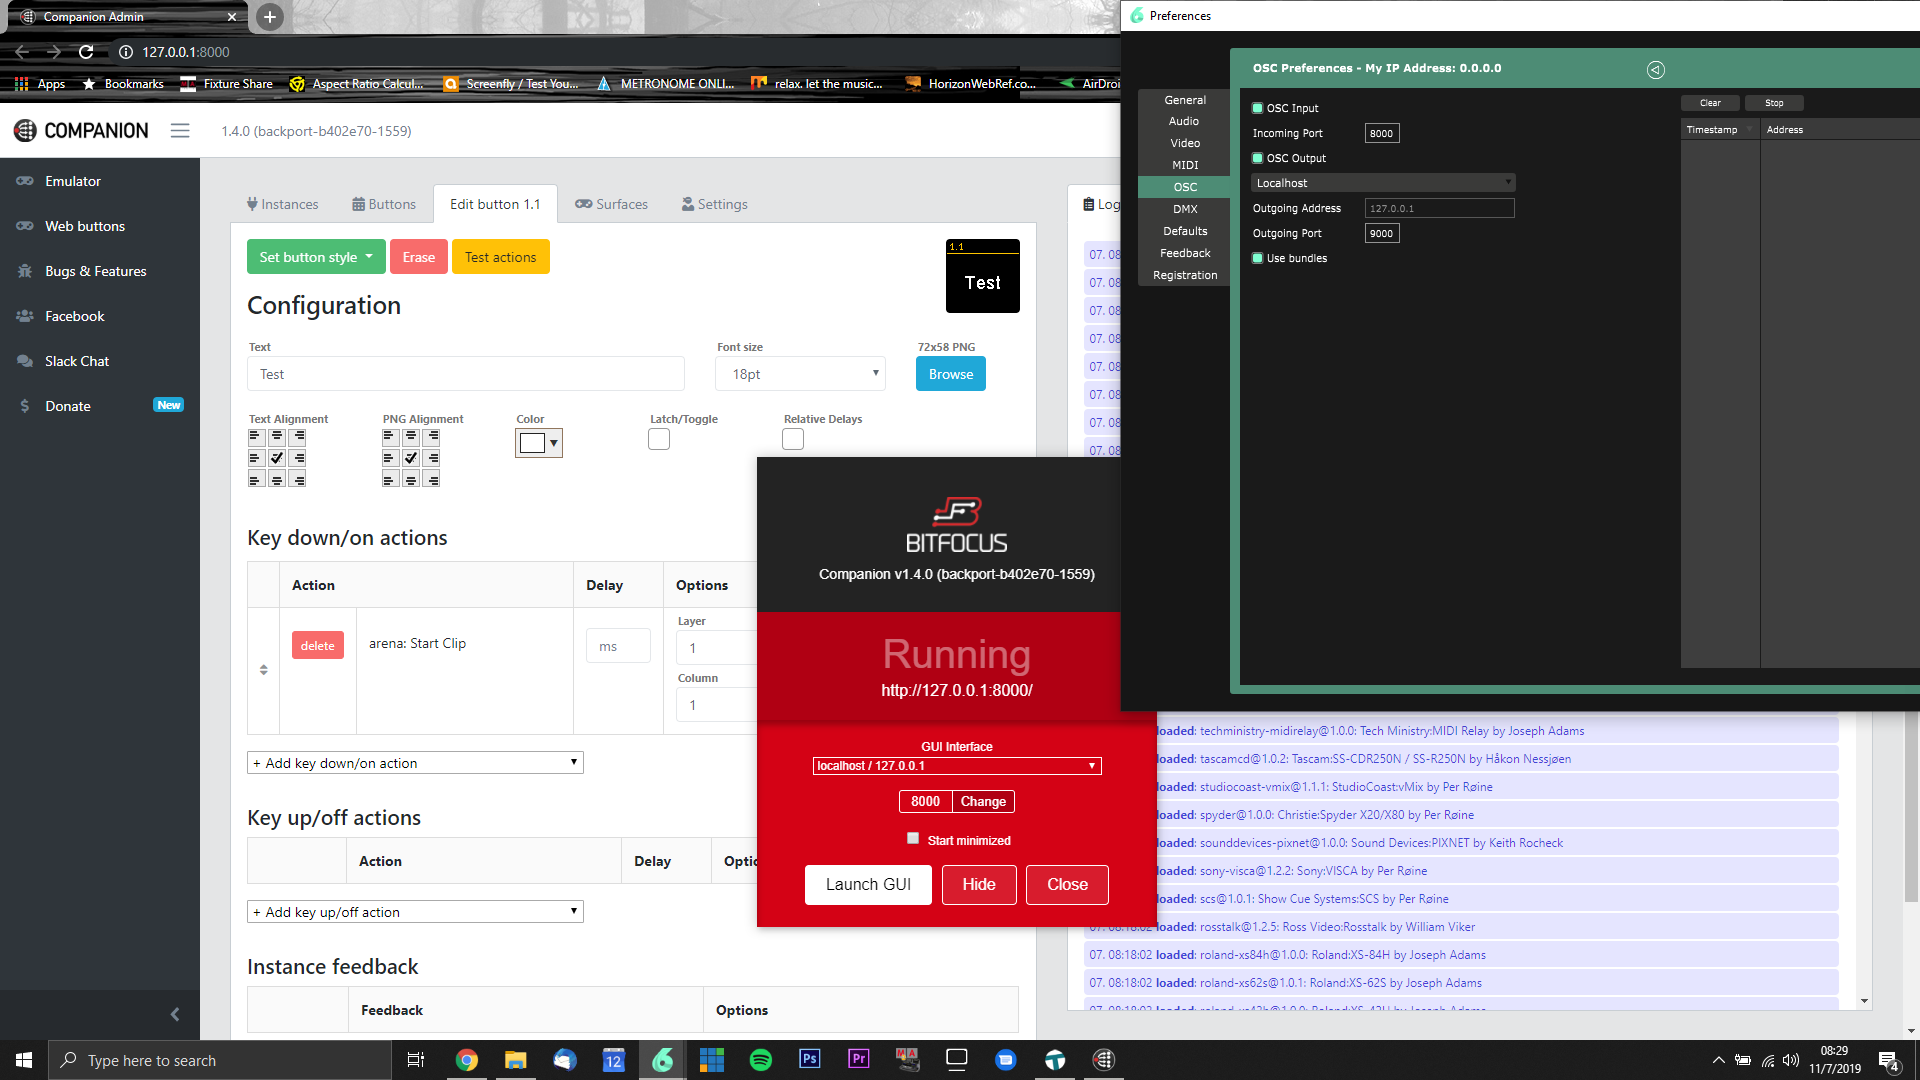Reload the browser page
This screenshot has height=1080, width=1920.
point(86,52)
